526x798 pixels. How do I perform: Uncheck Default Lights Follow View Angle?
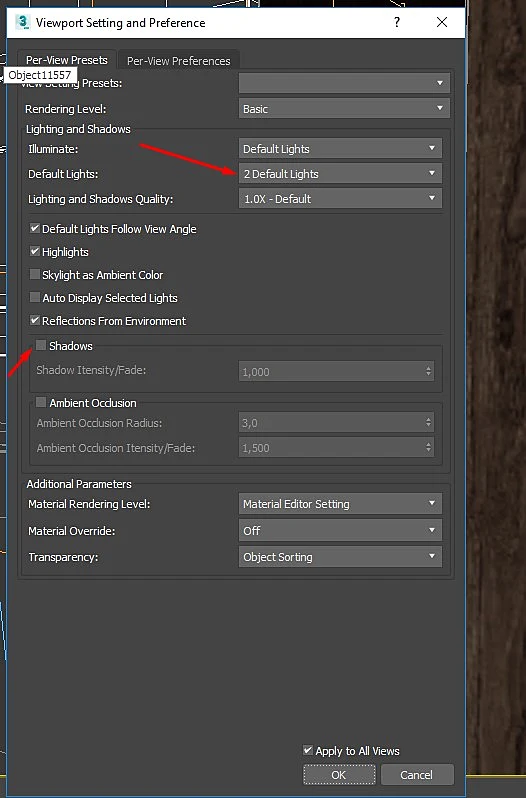pos(35,229)
